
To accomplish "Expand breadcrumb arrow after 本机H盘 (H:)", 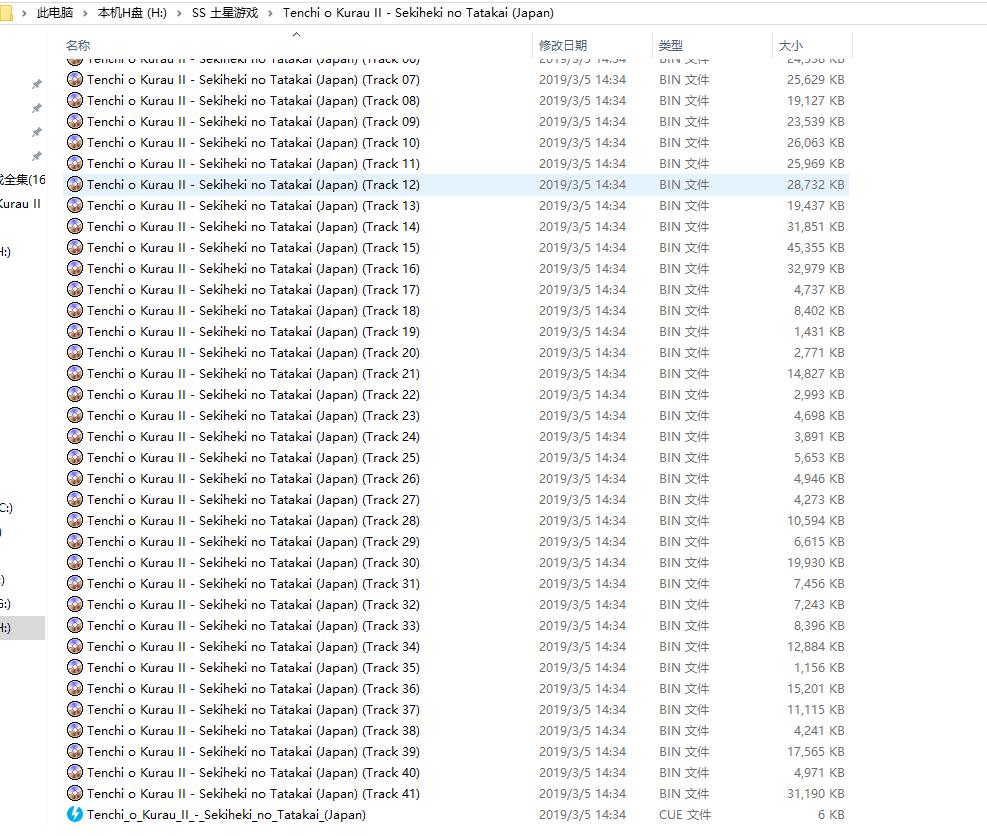I will 179,13.
